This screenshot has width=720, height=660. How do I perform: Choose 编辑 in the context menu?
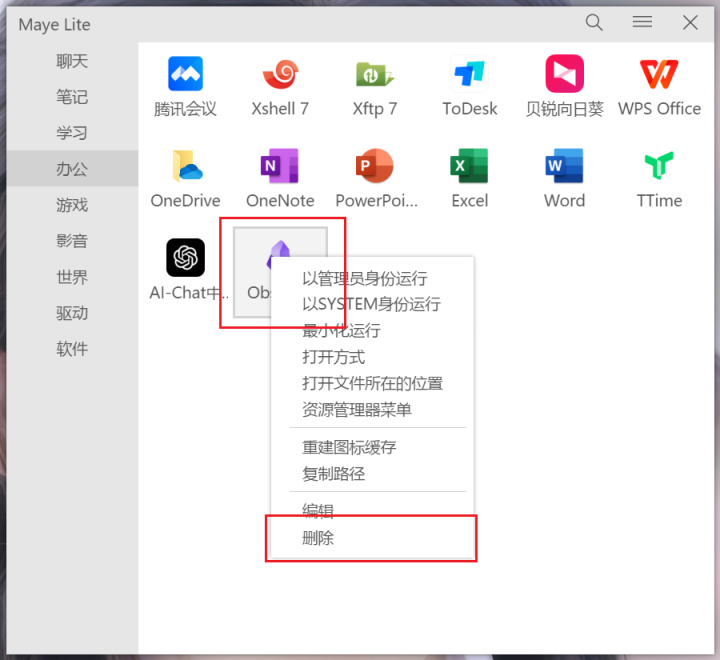[x=372, y=510]
